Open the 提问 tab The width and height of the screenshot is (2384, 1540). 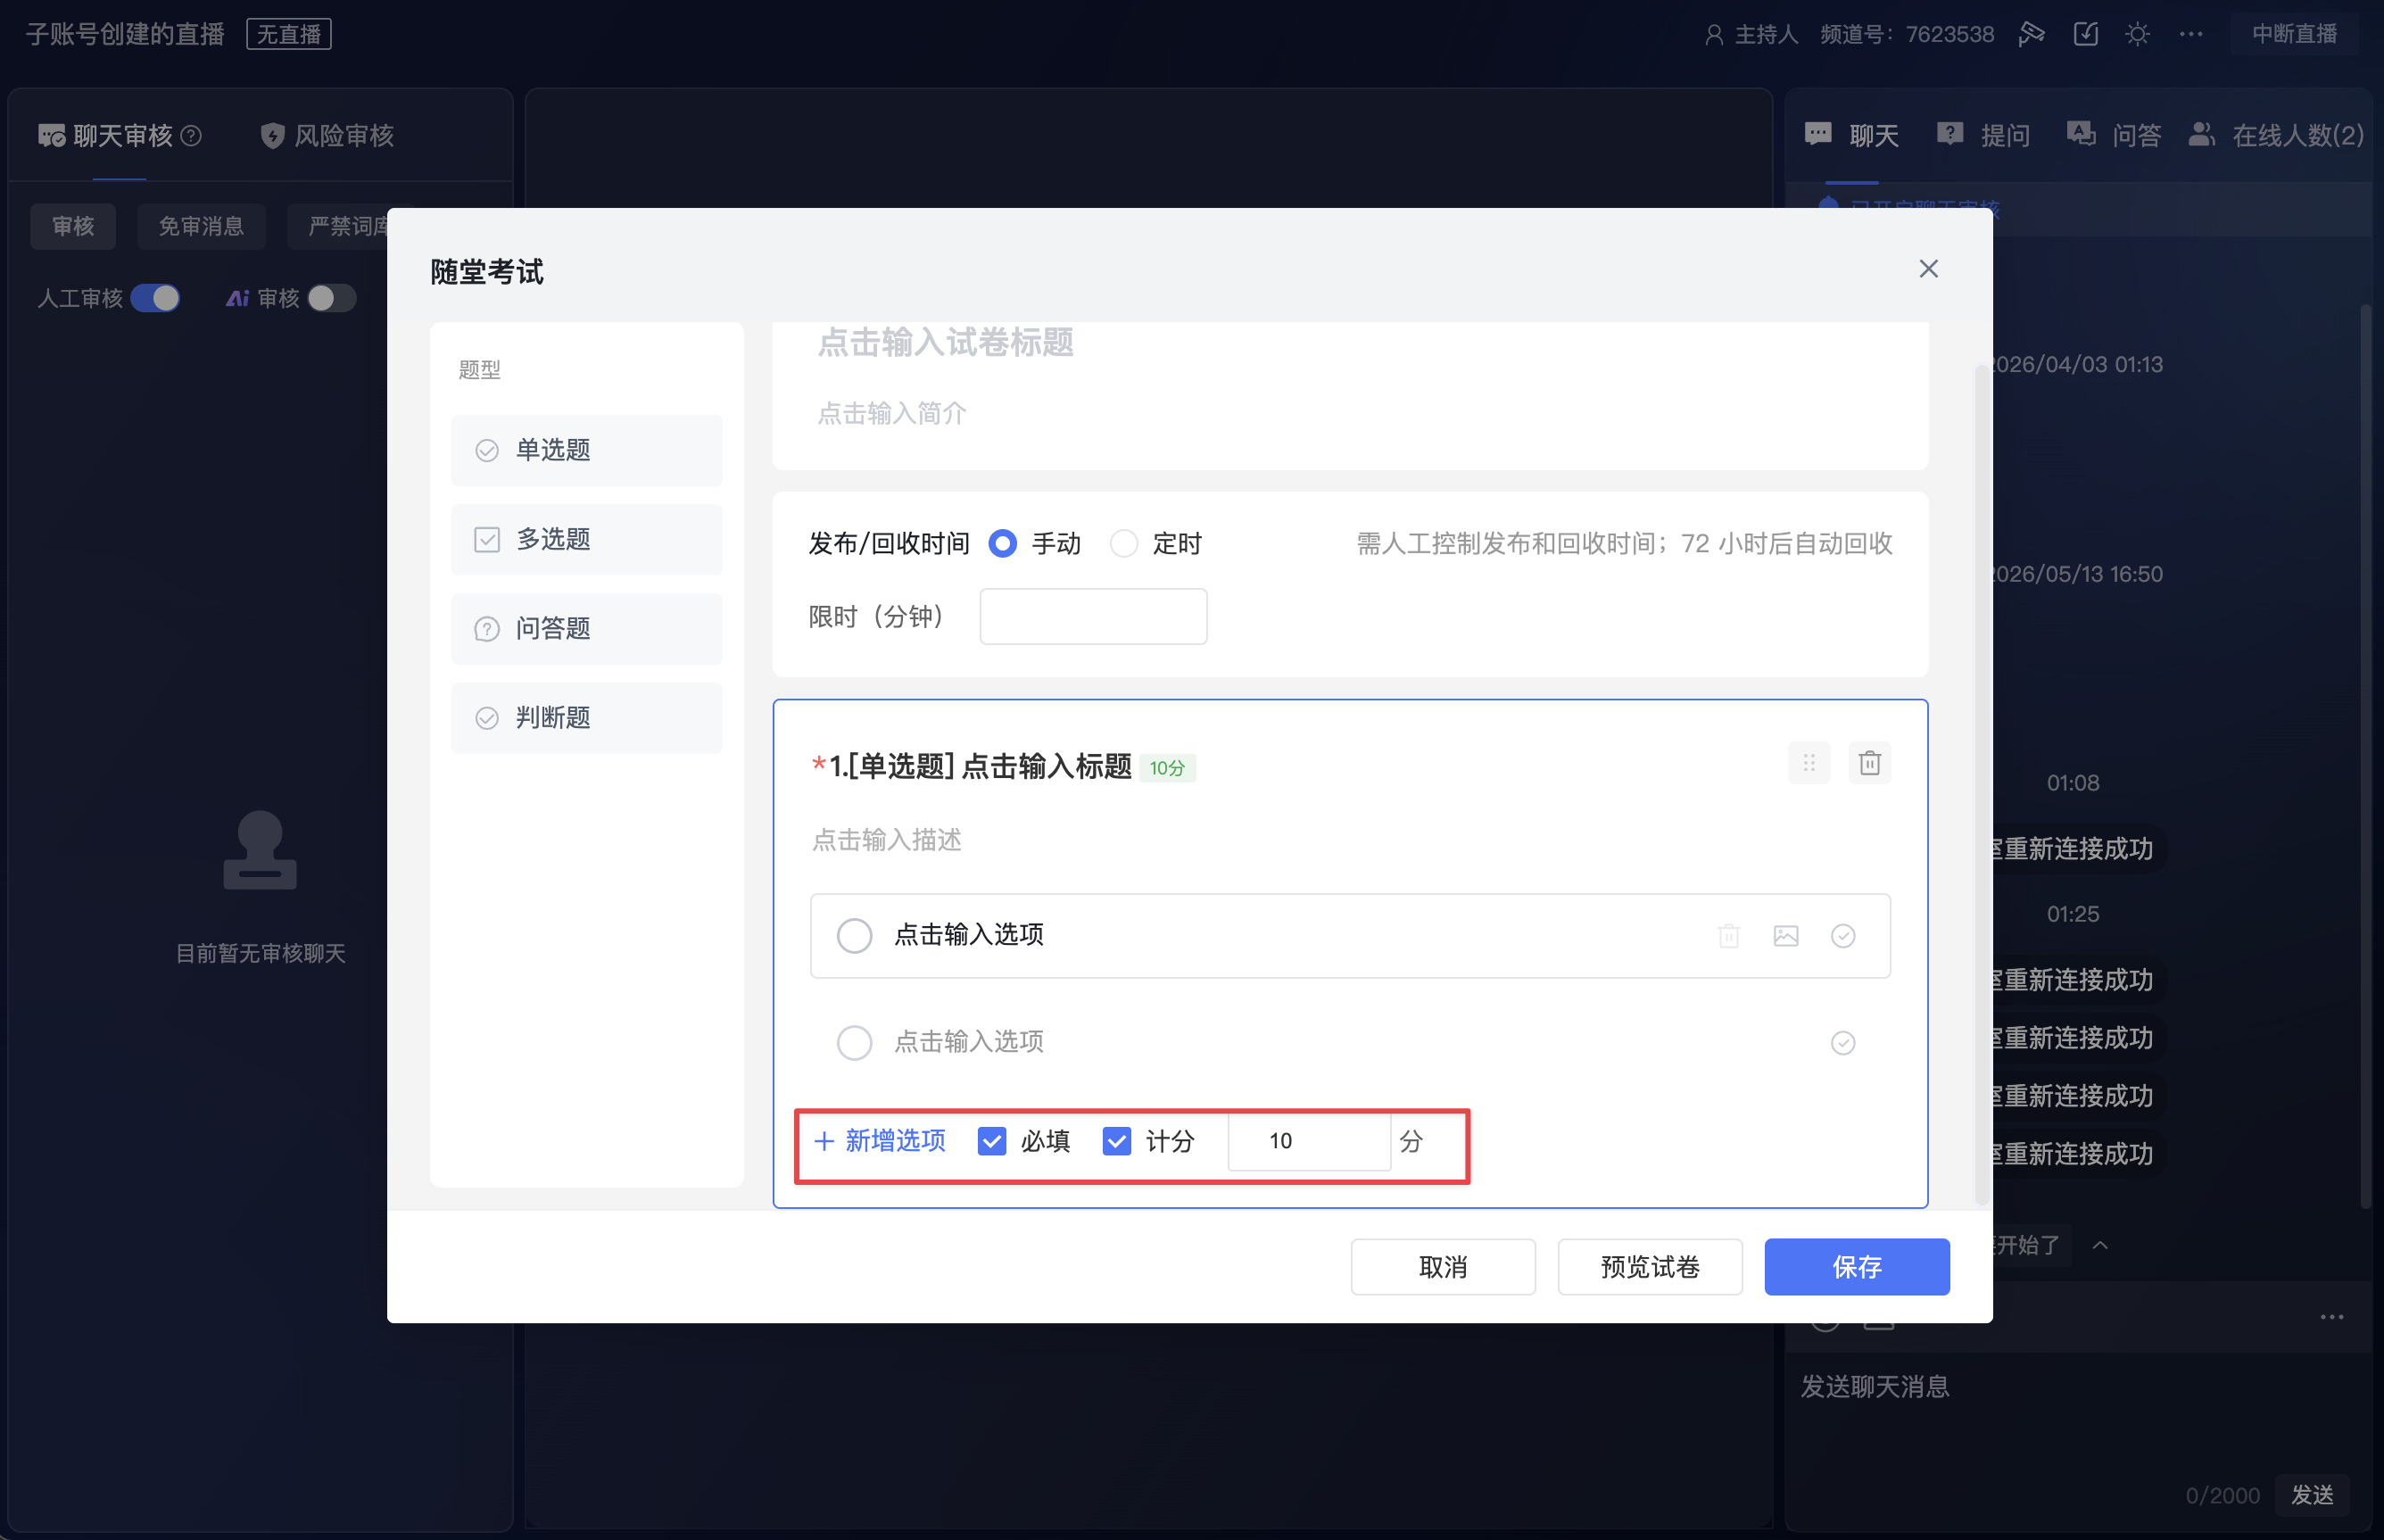1983,135
